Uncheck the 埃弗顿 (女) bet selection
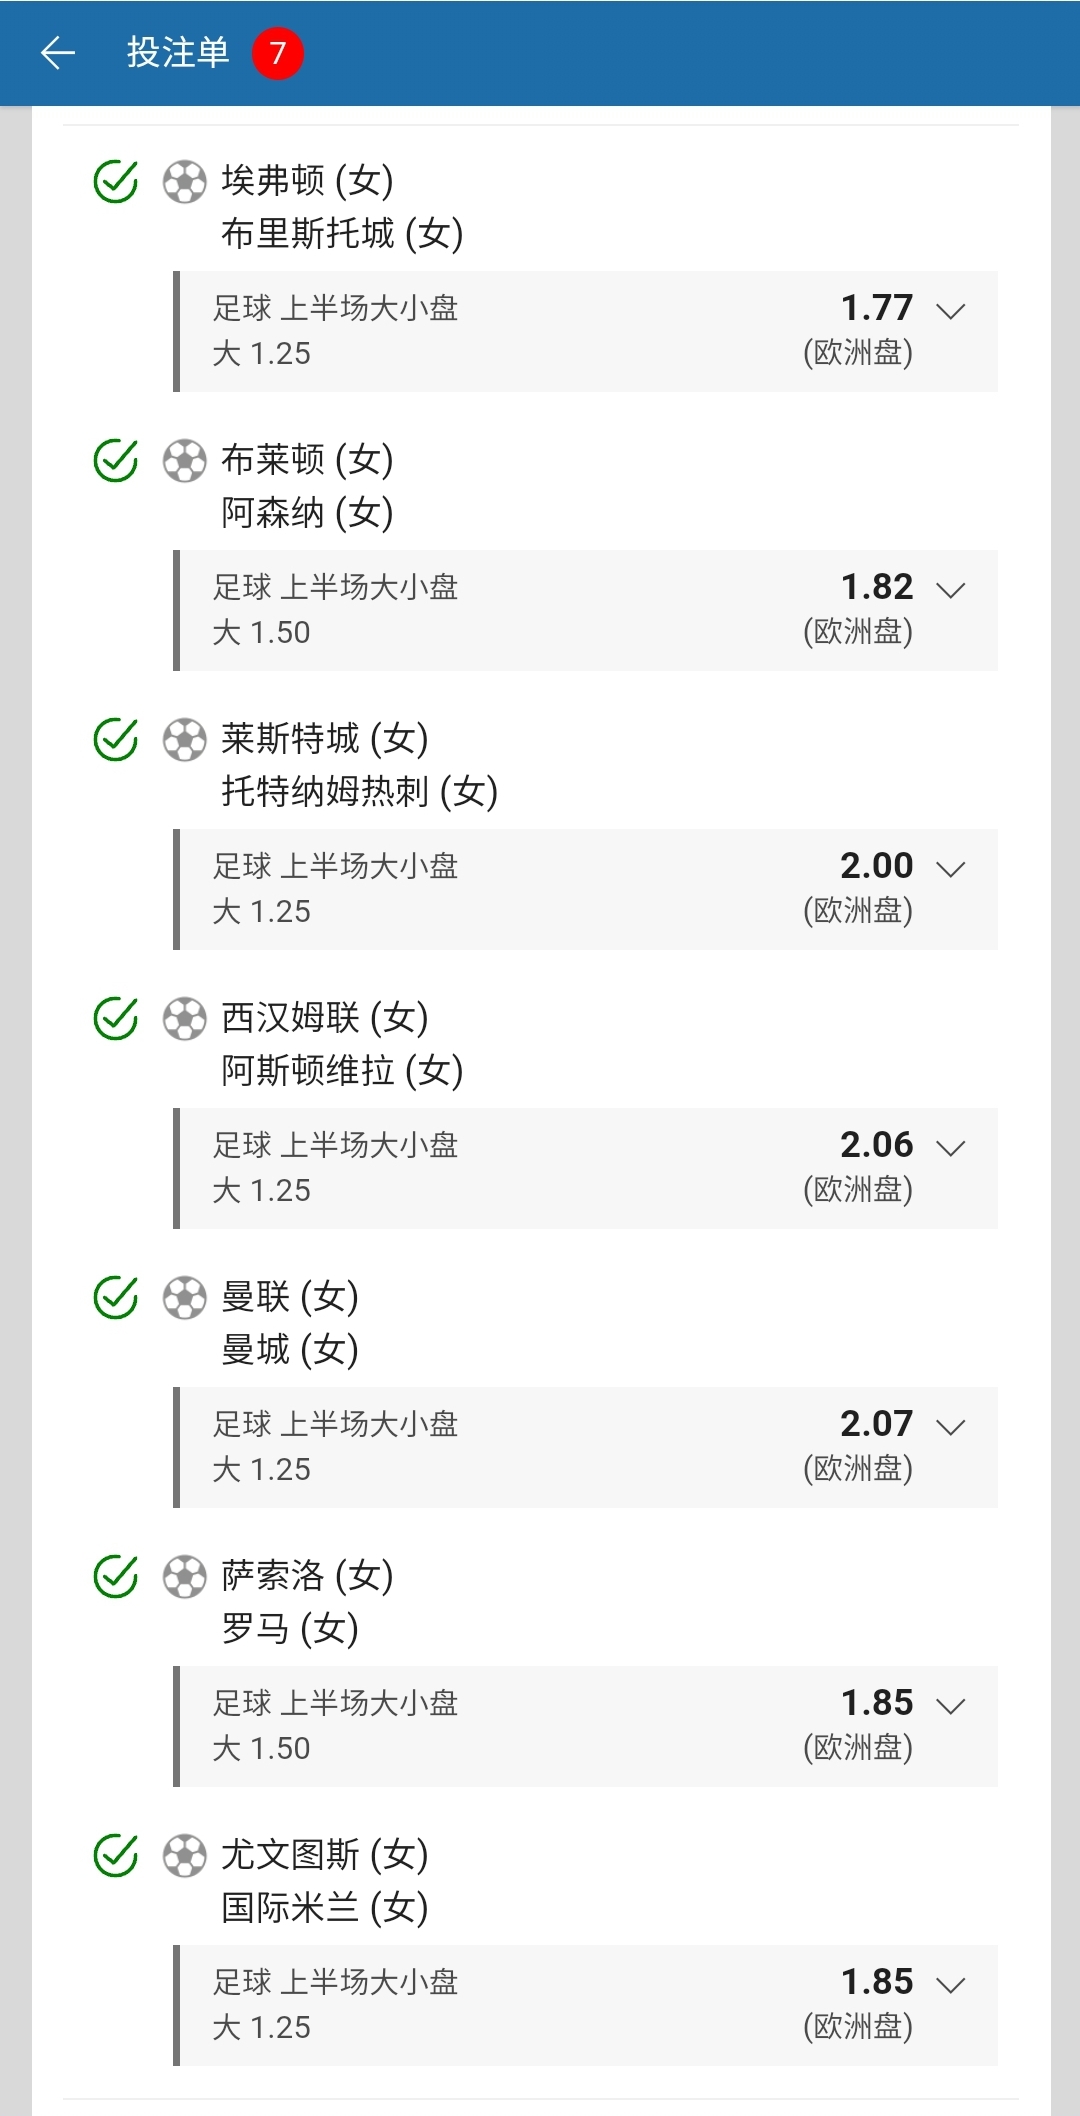The width and height of the screenshot is (1080, 2116). 116,182
